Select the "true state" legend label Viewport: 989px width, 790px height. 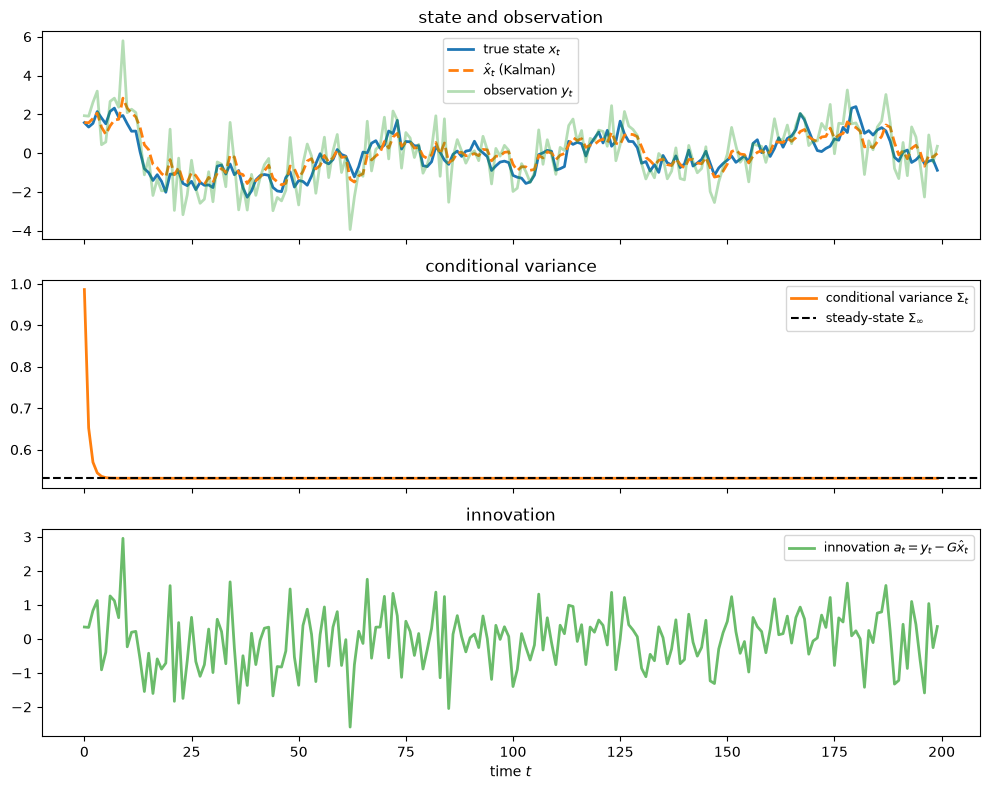521,49
